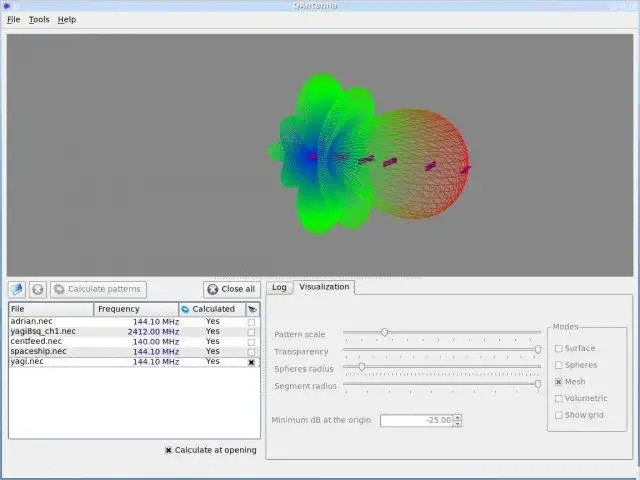The width and height of the screenshot is (640, 480).
Task: Click the Transparency slider handle
Action: click(x=538, y=349)
